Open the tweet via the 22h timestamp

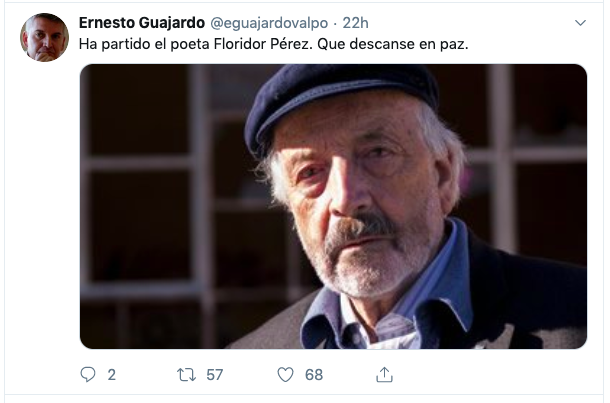(x=355, y=23)
